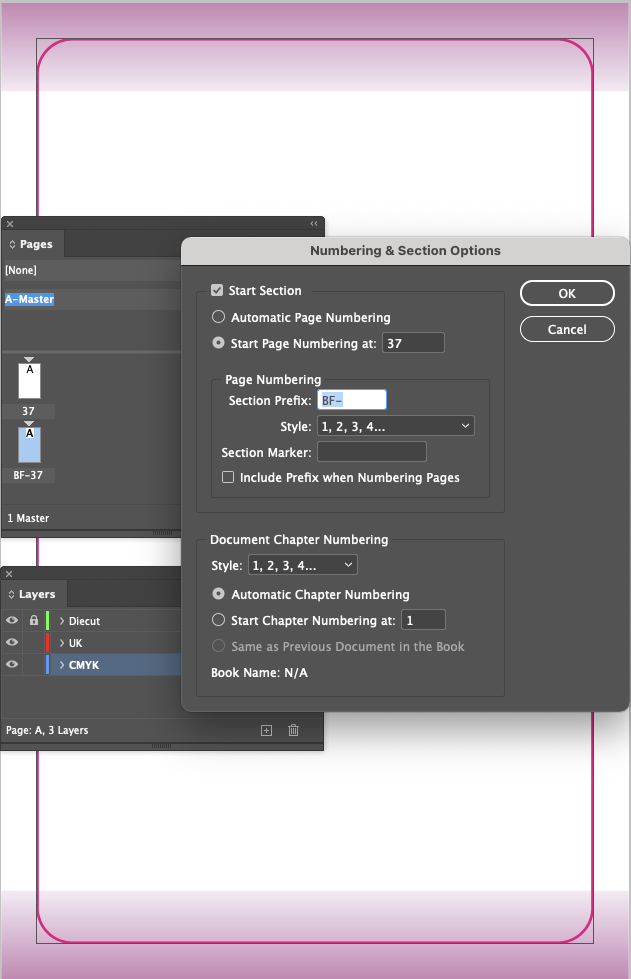Screen dimensions: 631x979
Task: Expand the UK layer chevron
Action: click(x=62, y=642)
